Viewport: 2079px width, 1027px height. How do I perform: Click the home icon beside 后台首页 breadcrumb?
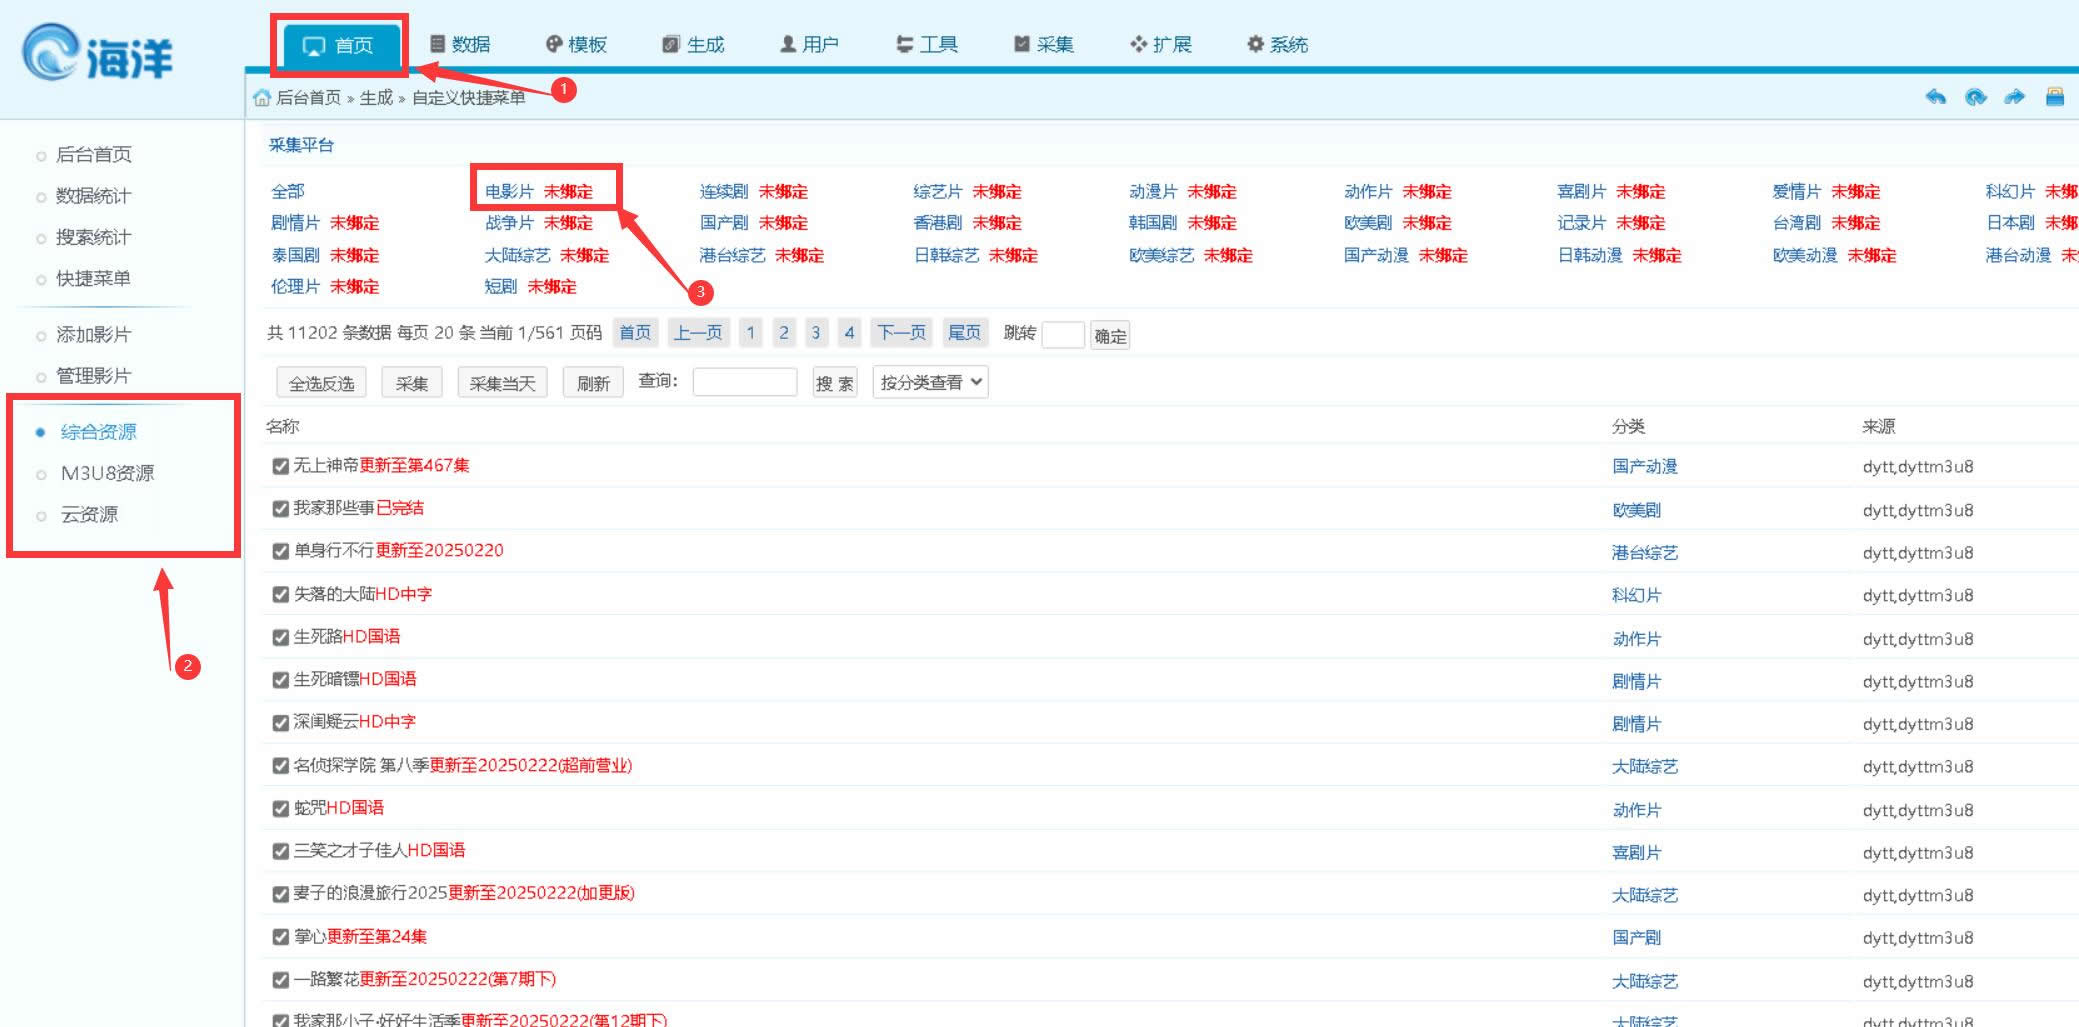pyautogui.click(x=262, y=98)
